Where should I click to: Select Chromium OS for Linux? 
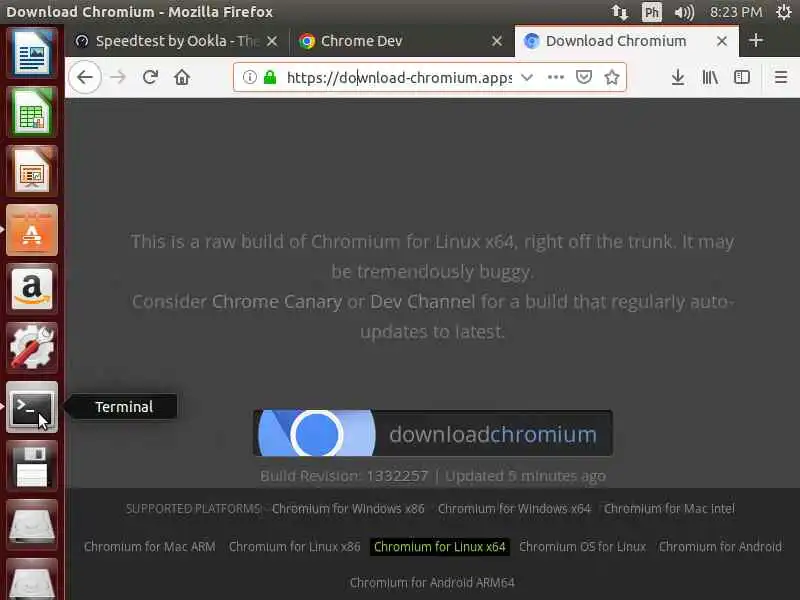582,546
